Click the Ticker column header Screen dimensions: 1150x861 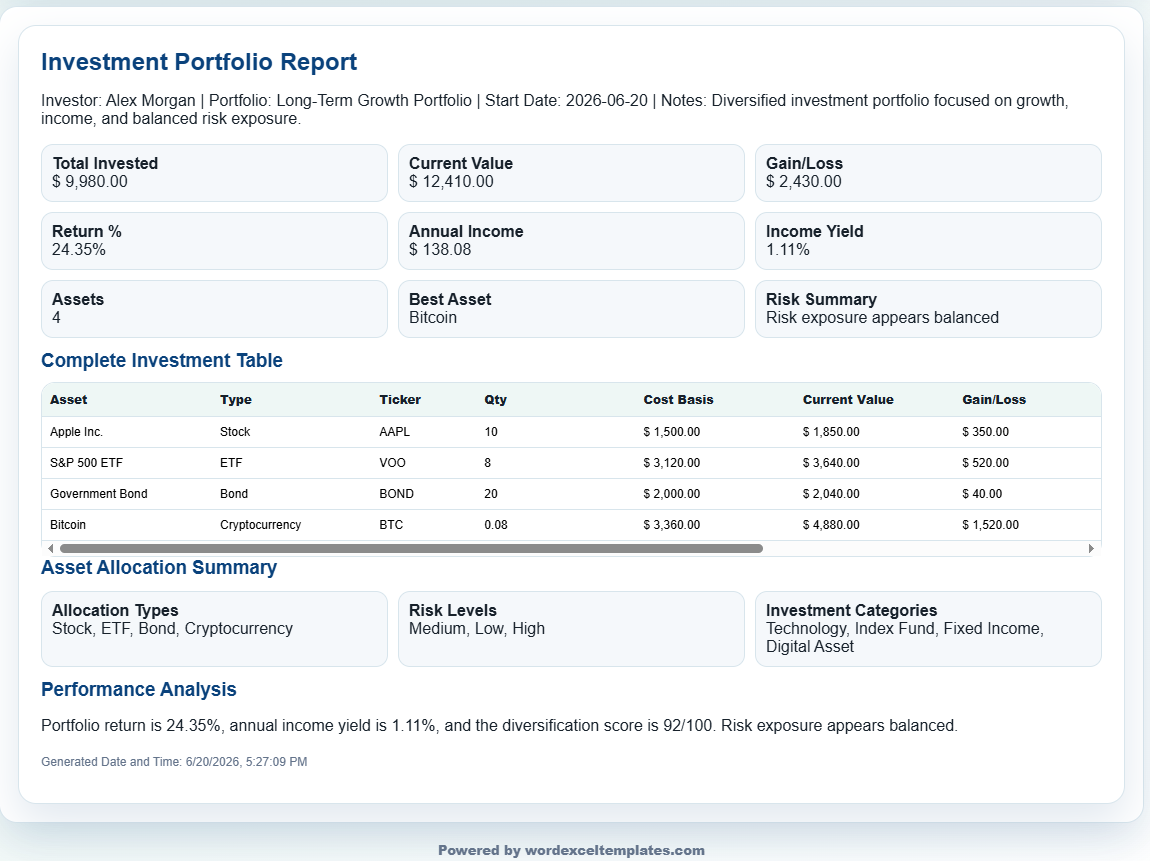coord(400,400)
